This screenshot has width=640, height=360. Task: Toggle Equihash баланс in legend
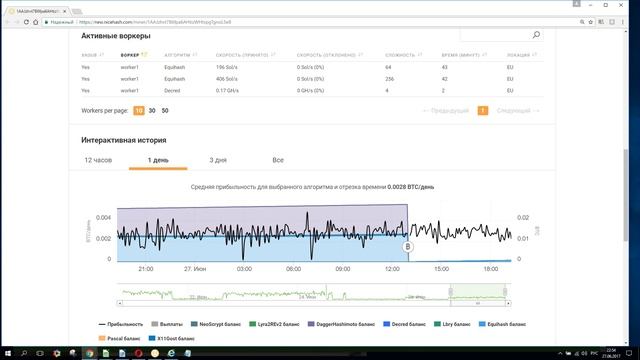[x=502, y=324]
